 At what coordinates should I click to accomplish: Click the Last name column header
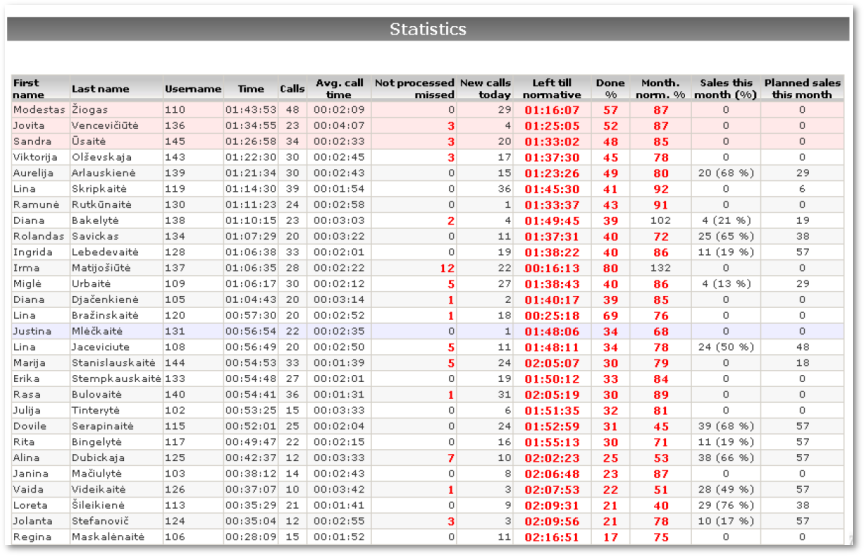tap(100, 89)
